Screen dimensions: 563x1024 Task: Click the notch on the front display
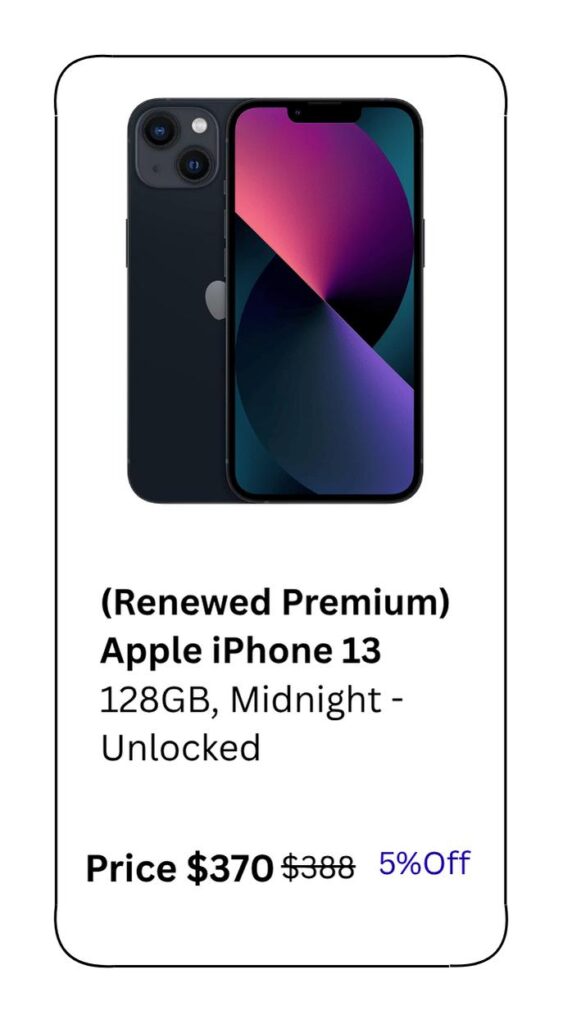325,115
